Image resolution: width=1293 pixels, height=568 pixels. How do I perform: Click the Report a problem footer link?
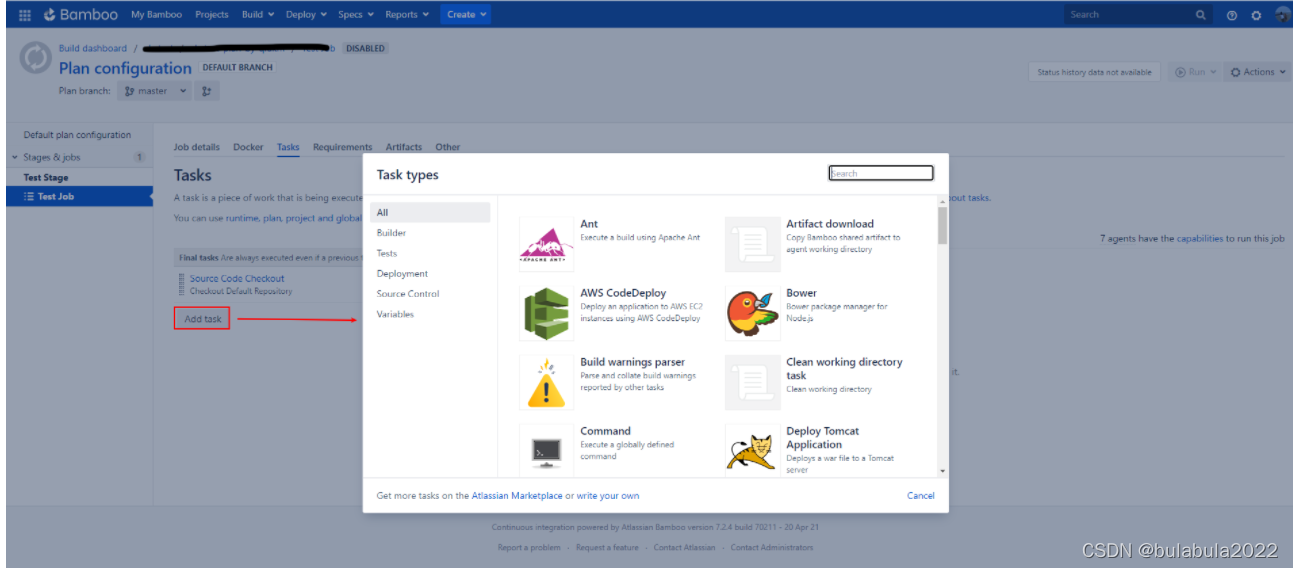pos(529,548)
